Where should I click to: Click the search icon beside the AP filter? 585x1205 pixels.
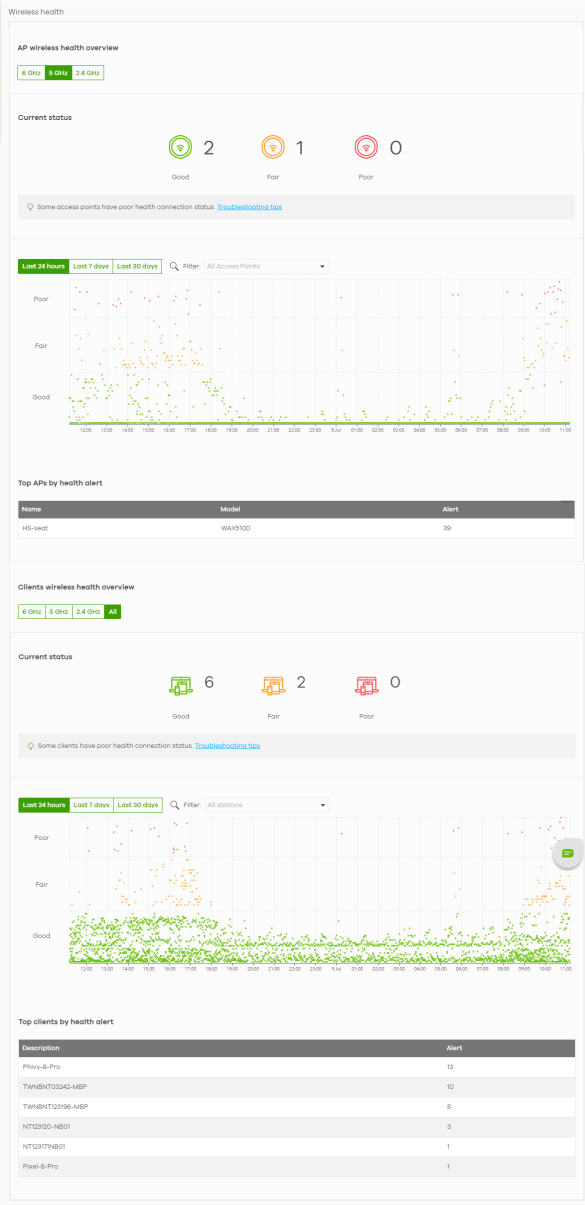tap(174, 267)
